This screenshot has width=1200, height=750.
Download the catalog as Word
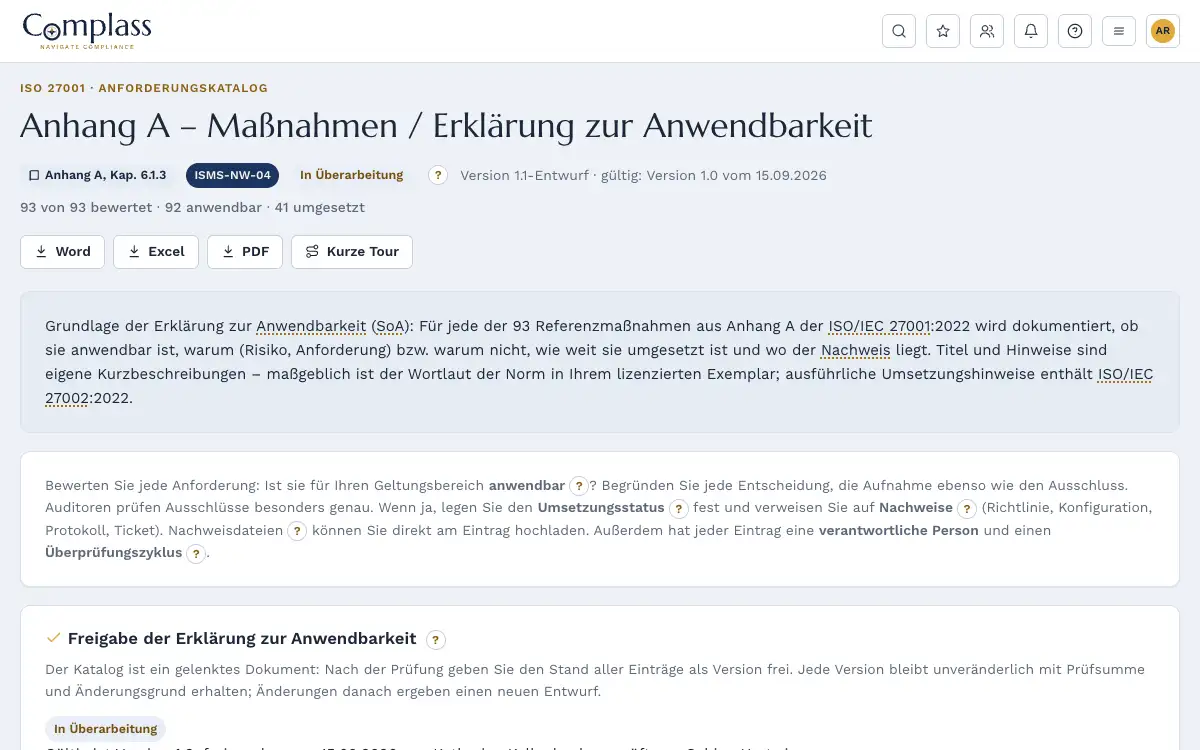(x=63, y=252)
